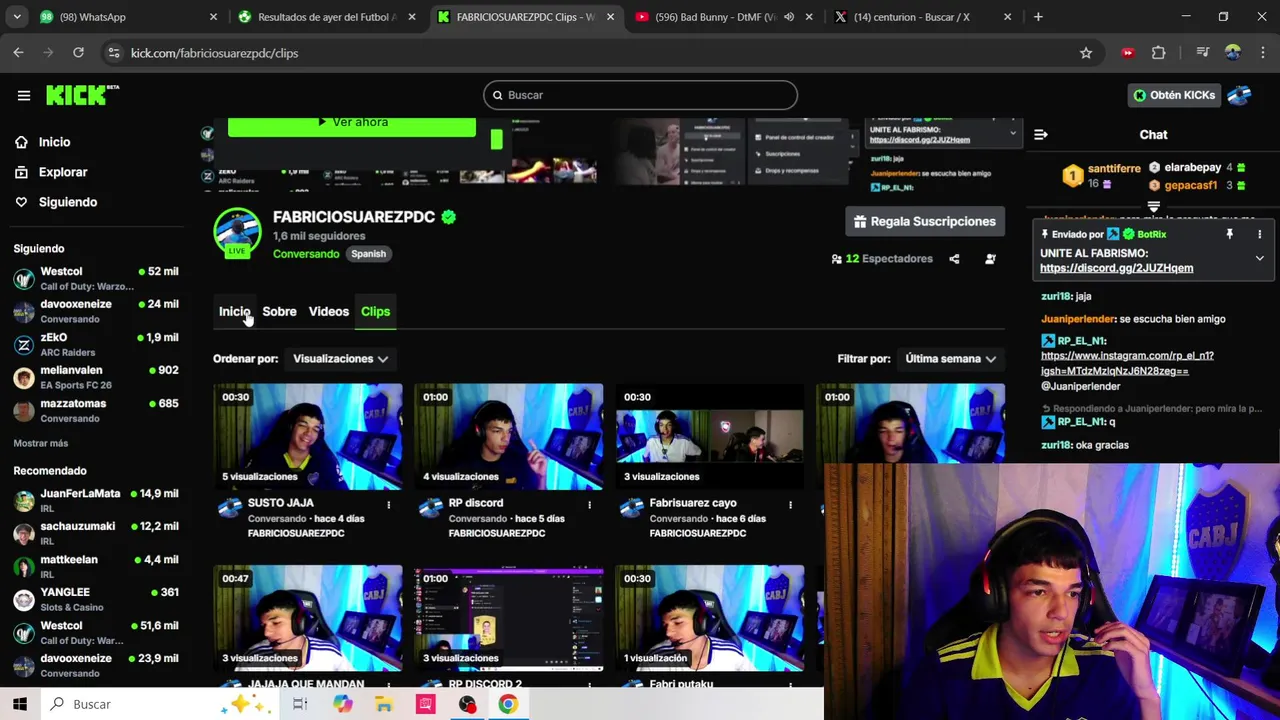The image size is (1280, 720).
Task: Bookmark this page with the star icon
Action: click(1086, 53)
